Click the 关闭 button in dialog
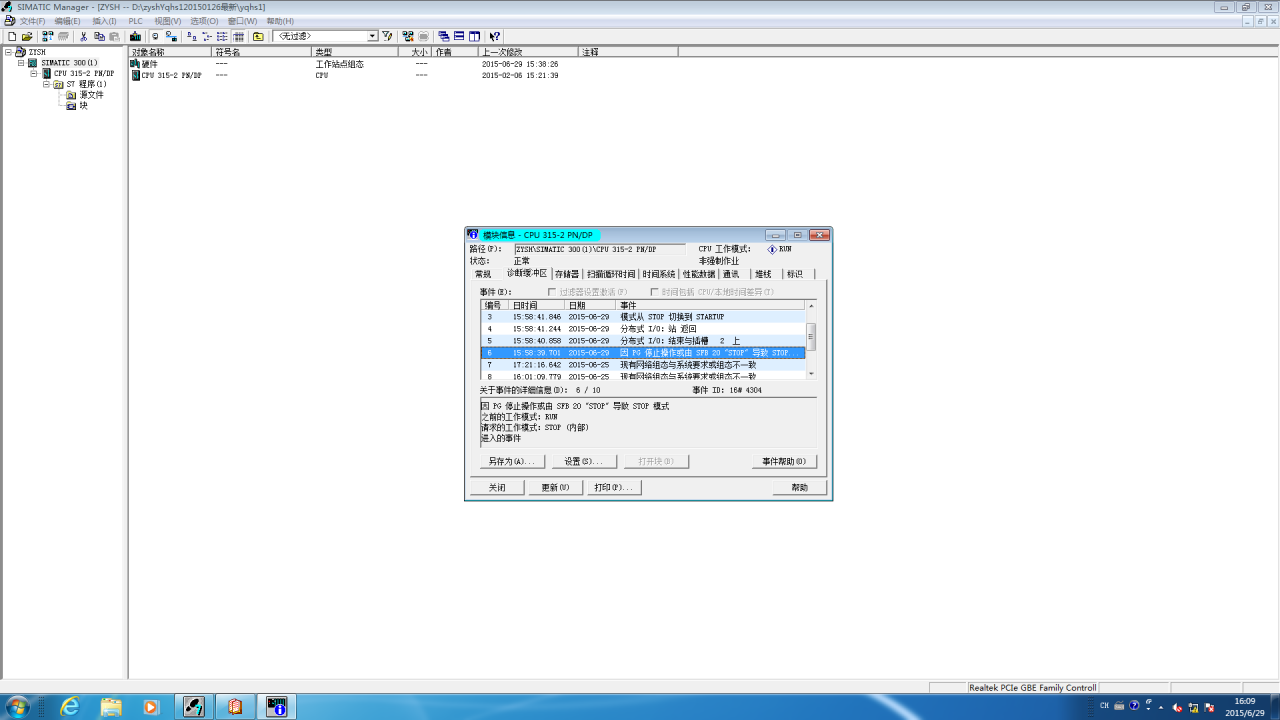The image size is (1280, 720). coord(497,488)
